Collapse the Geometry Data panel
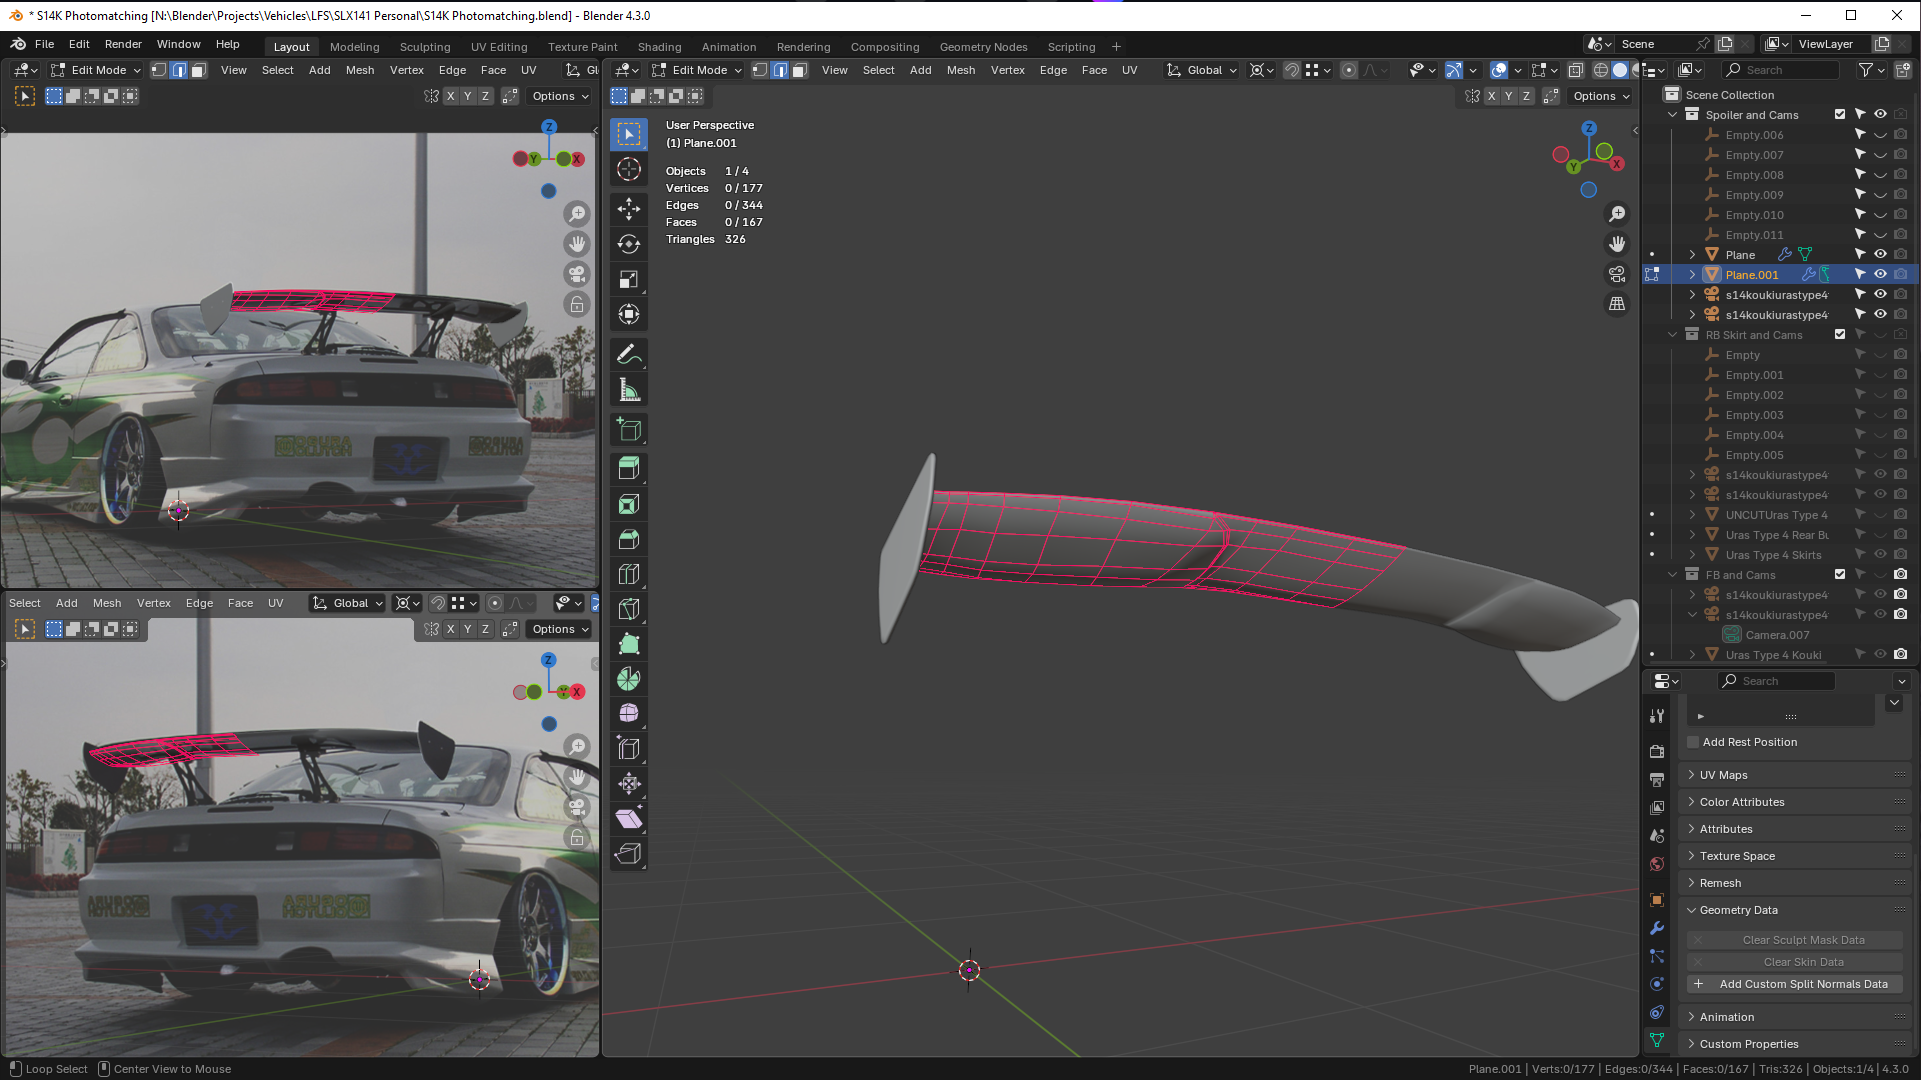This screenshot has height=1080, width=1921. [1738, 910]
